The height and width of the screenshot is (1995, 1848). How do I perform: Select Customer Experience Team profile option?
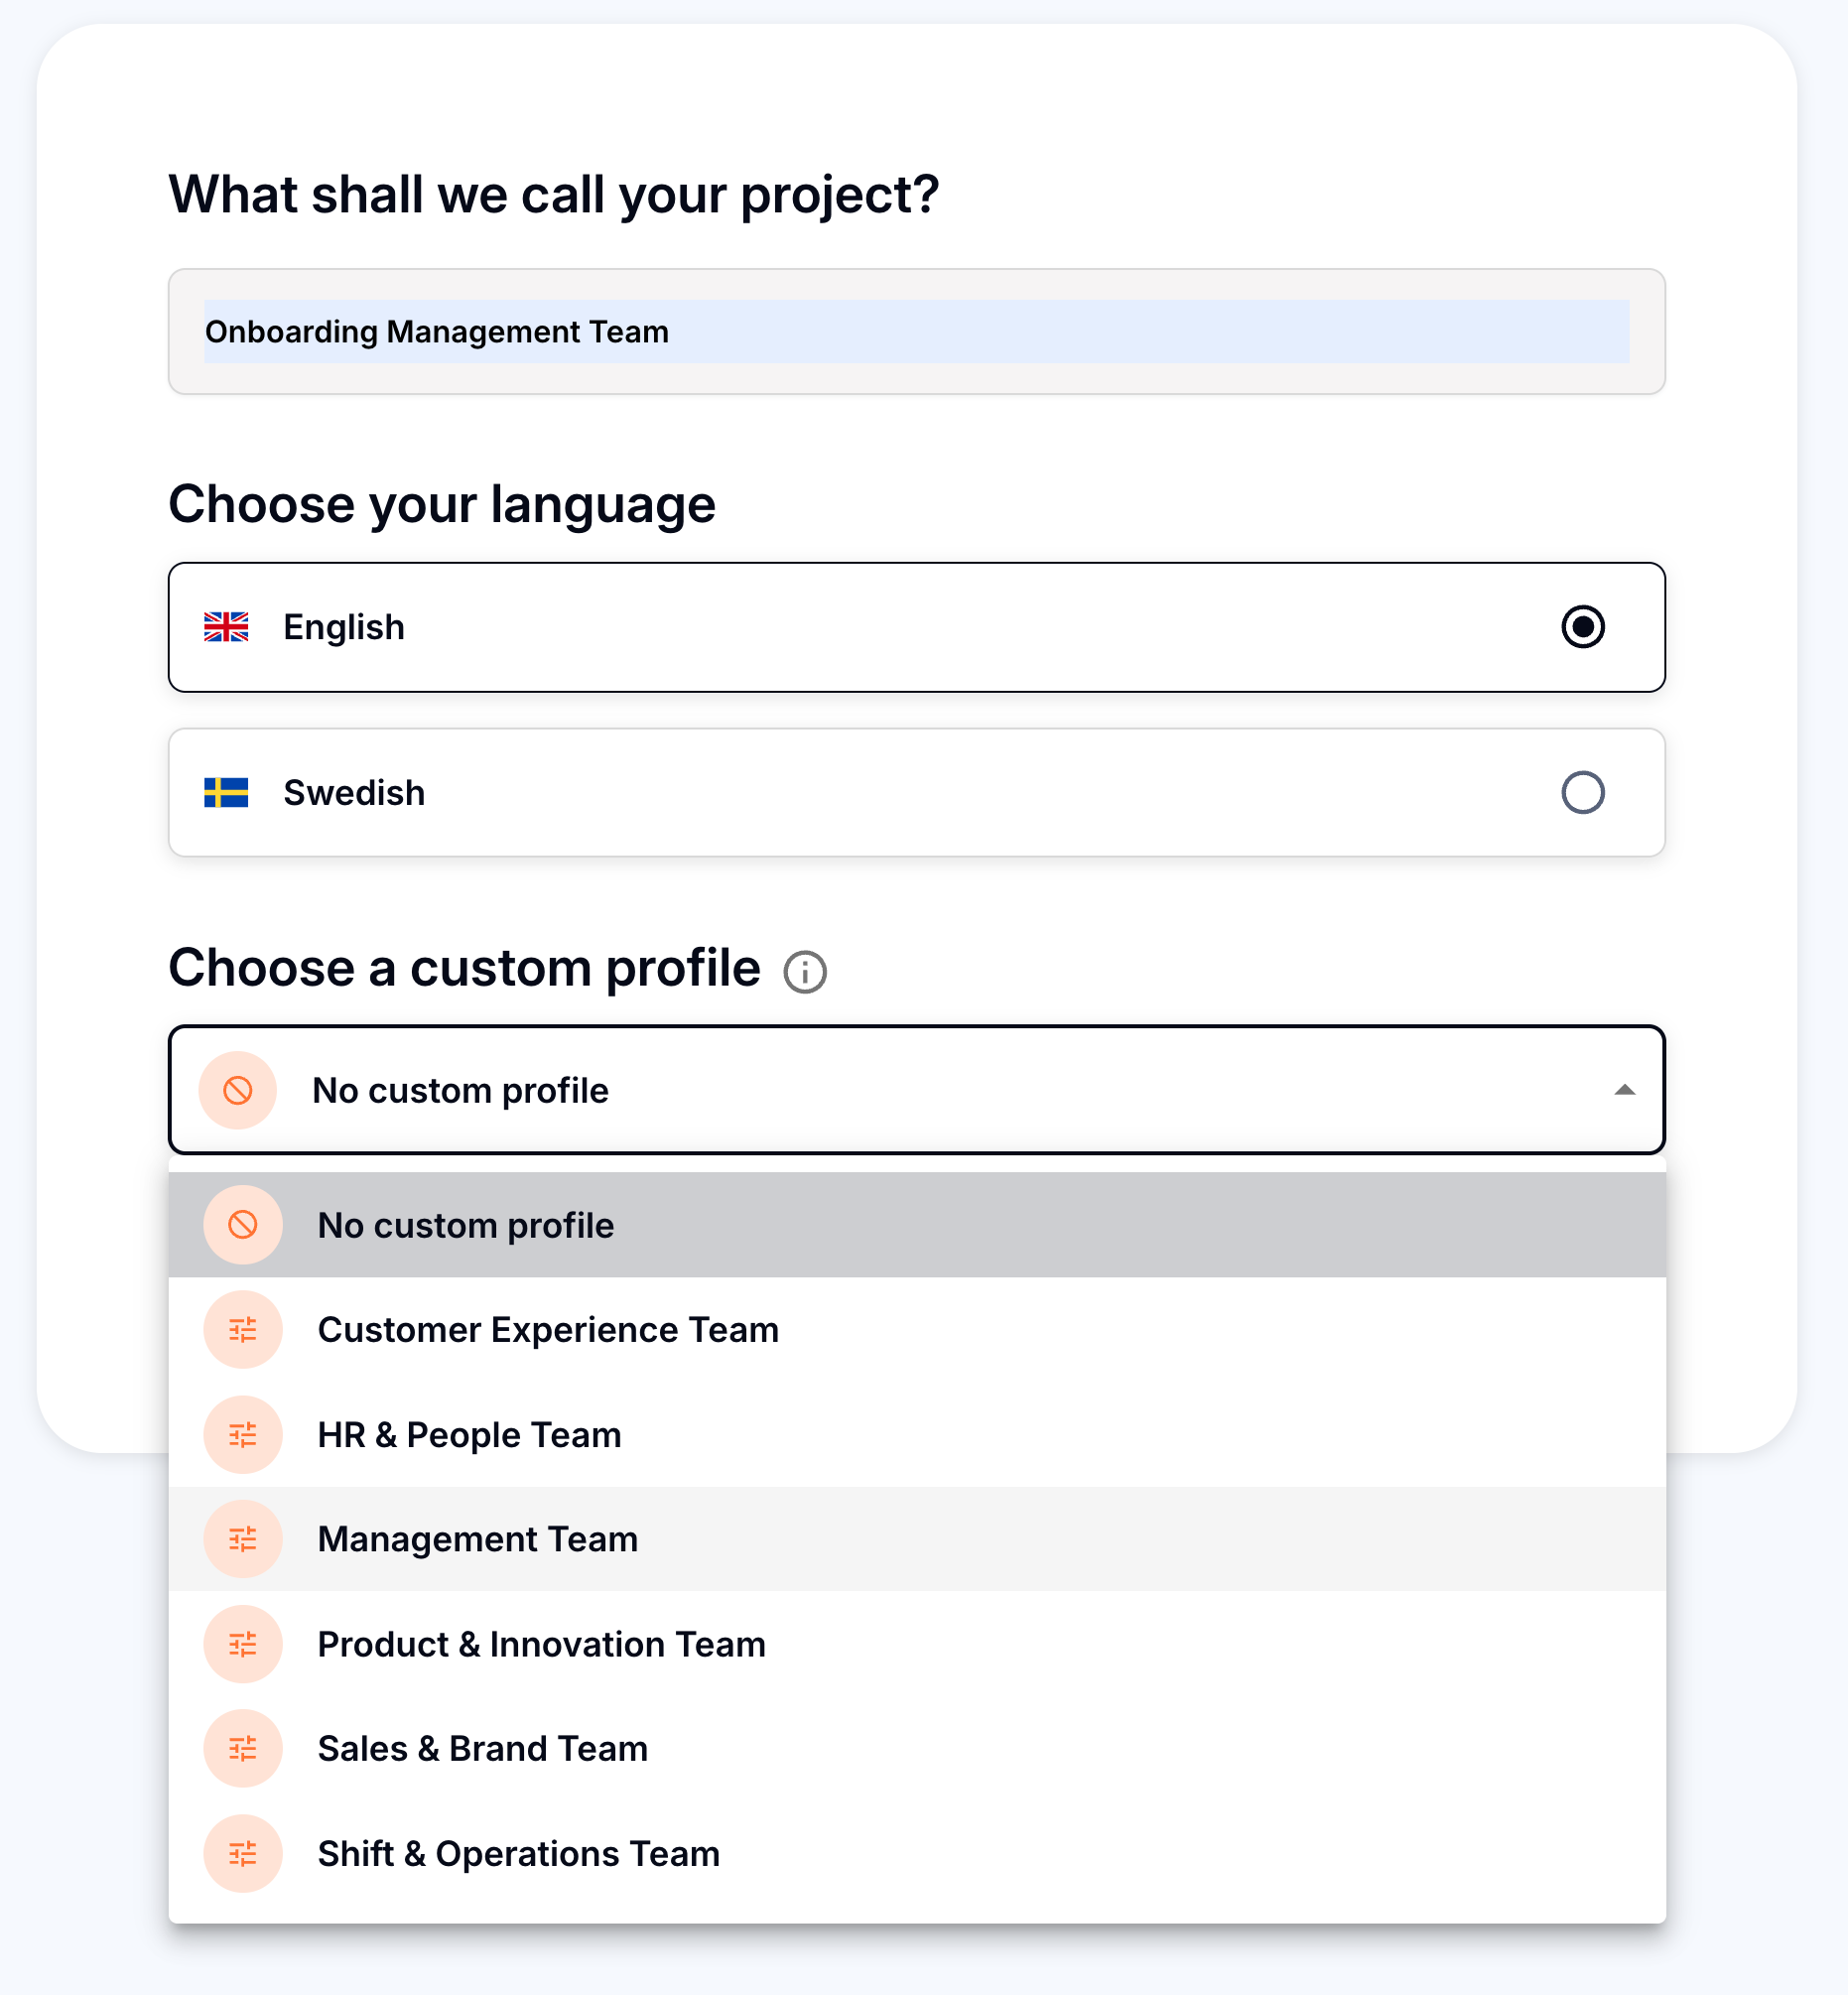point(548,1330)
